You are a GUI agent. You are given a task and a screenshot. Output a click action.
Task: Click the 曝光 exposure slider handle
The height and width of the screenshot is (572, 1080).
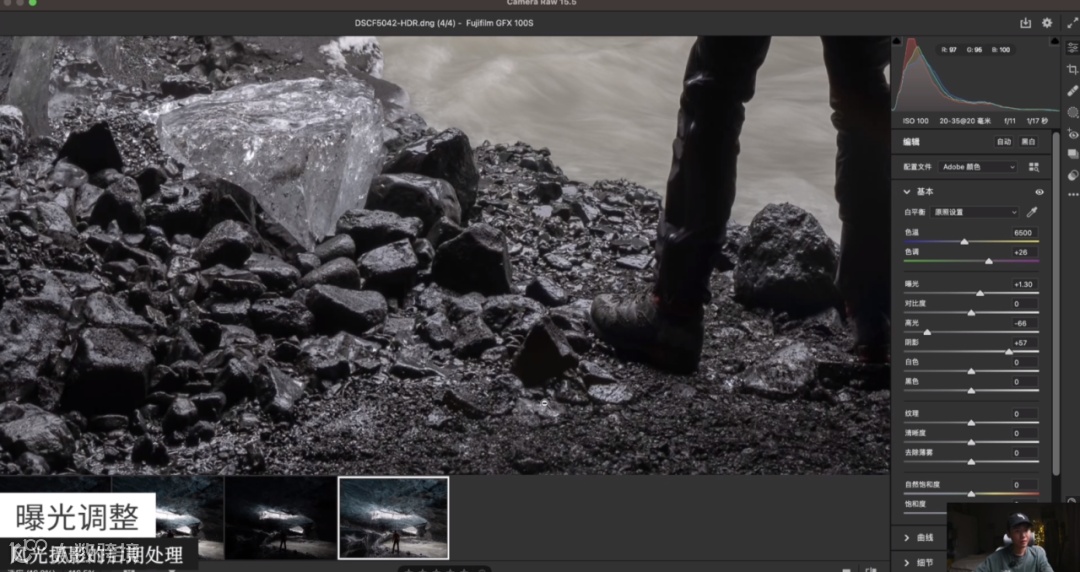(x=980, y=293)
